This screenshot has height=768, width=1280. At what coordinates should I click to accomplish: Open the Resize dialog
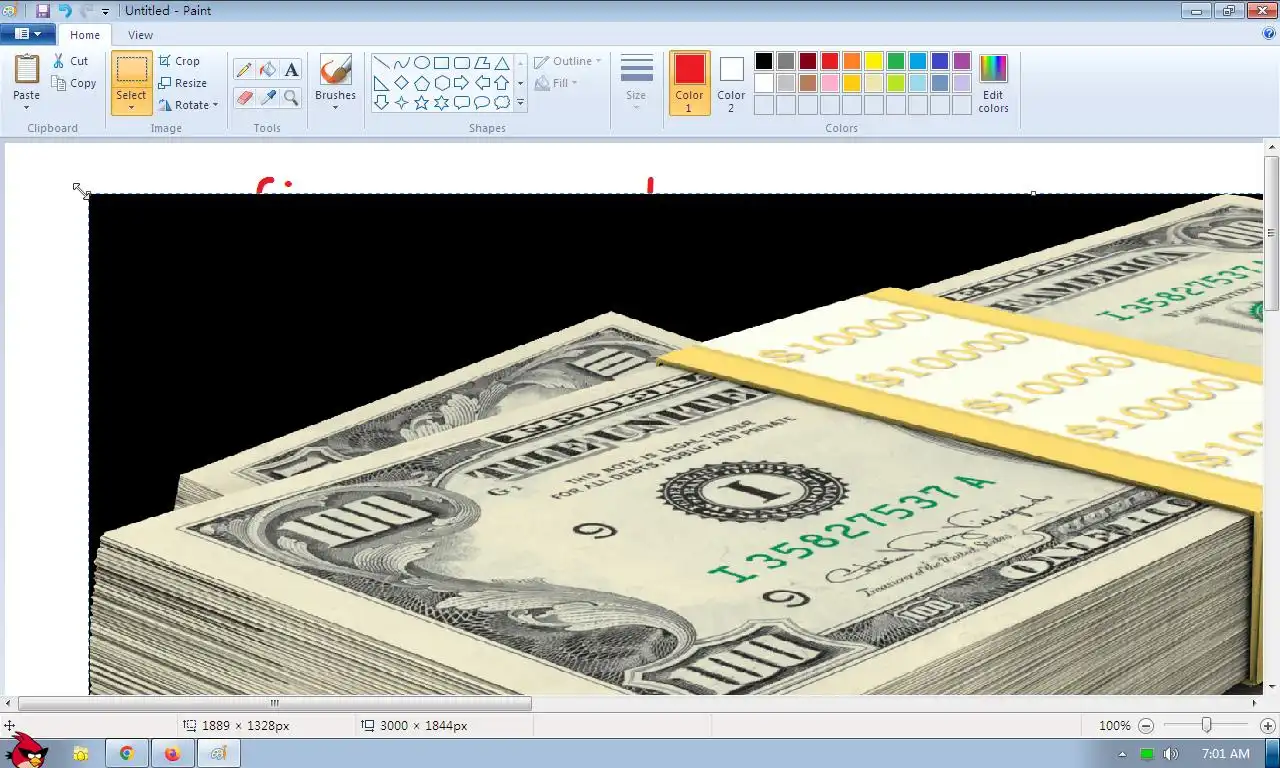pyautogui.click(x=182, y=83)
